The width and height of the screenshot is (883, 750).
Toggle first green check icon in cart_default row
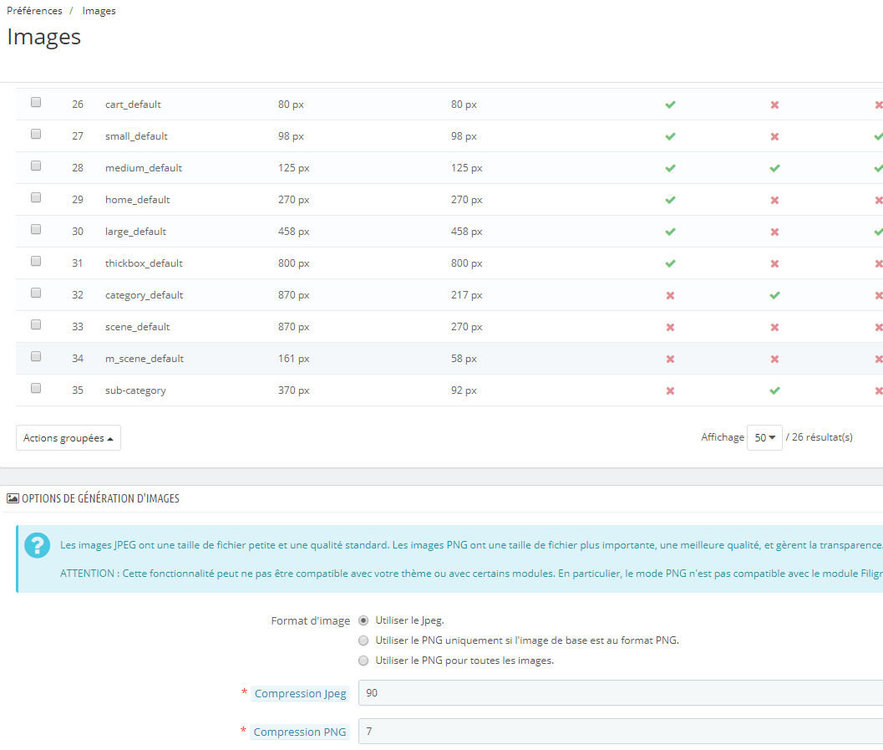(670, 105)
